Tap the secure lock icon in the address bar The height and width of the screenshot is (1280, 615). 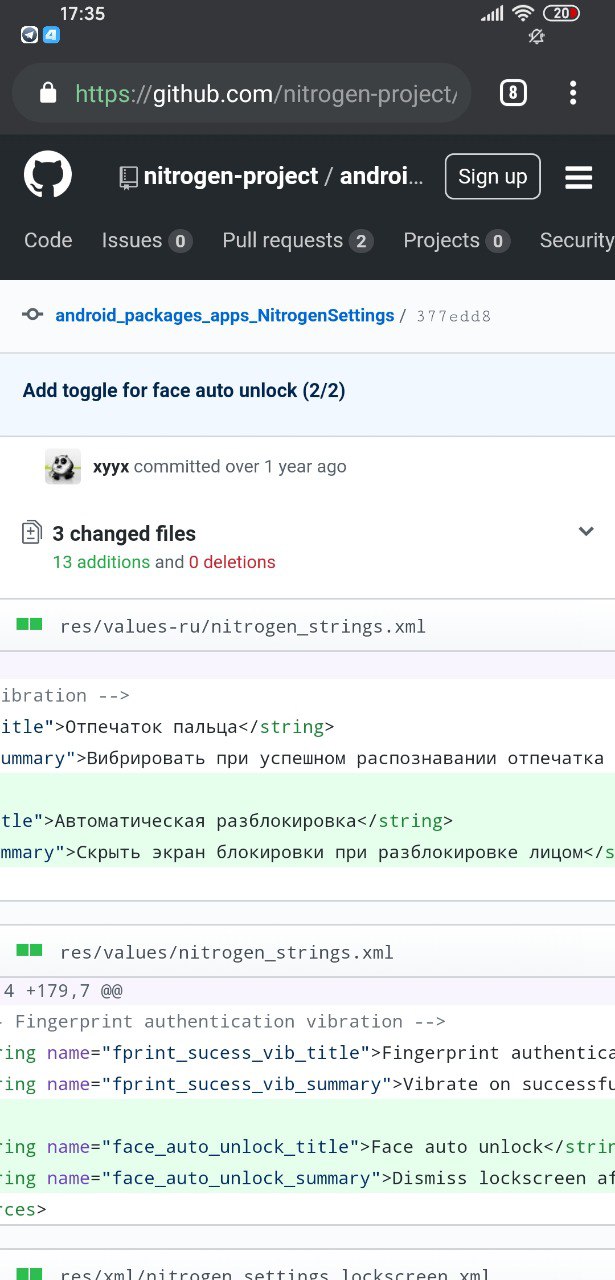point(47,93)
